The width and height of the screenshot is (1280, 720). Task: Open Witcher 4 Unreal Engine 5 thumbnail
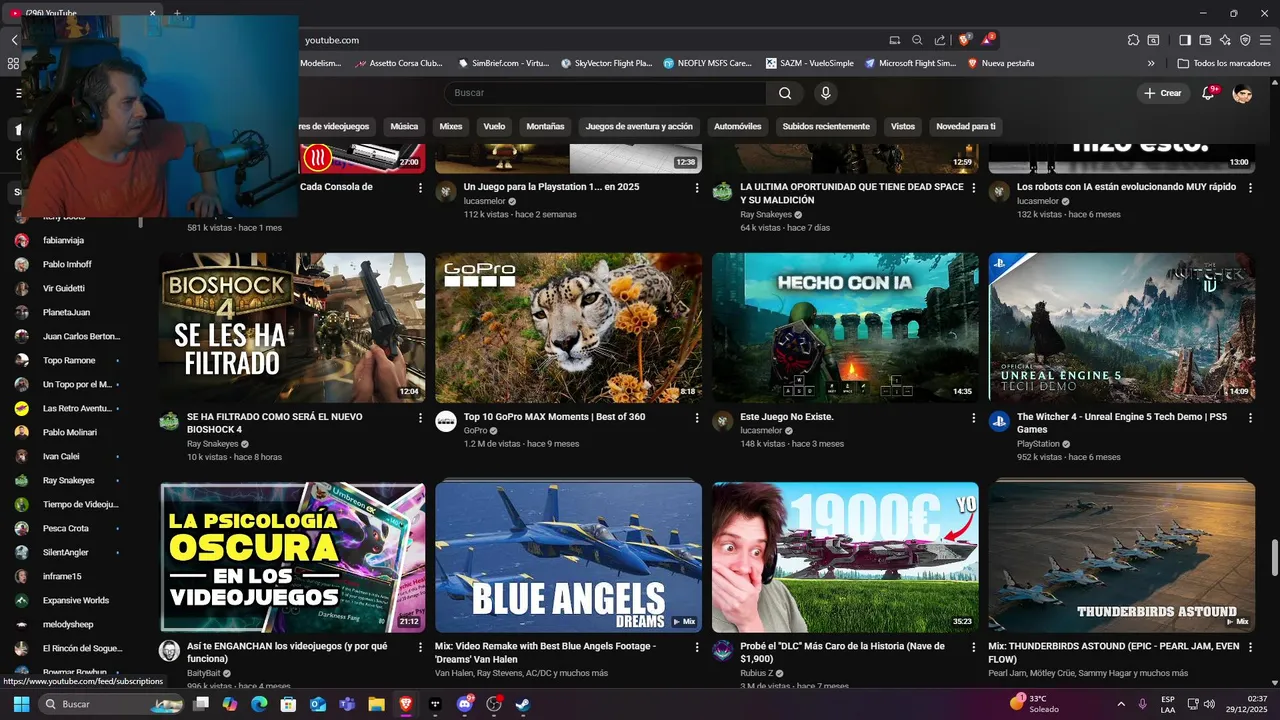tap(1122, 328)
